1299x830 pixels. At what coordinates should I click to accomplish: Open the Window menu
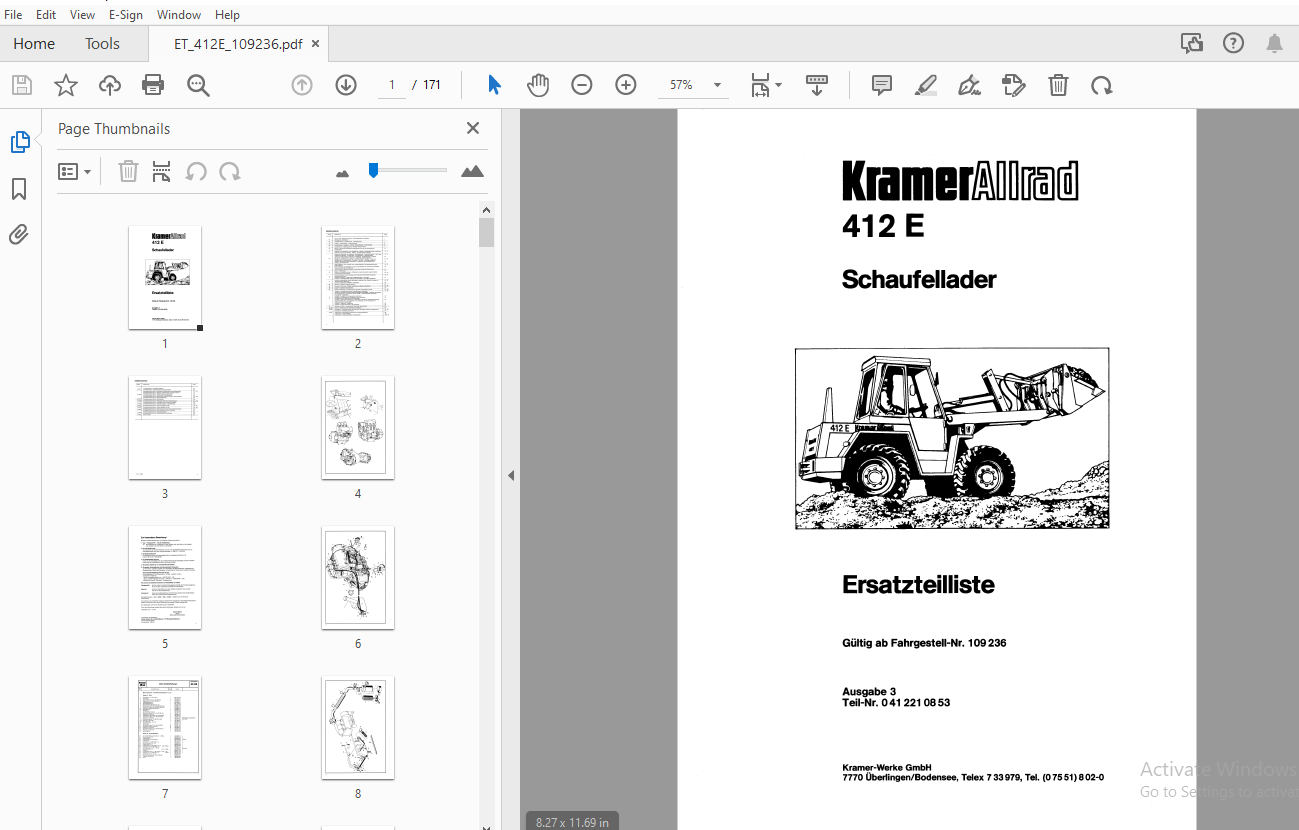(x=179, y=14)
